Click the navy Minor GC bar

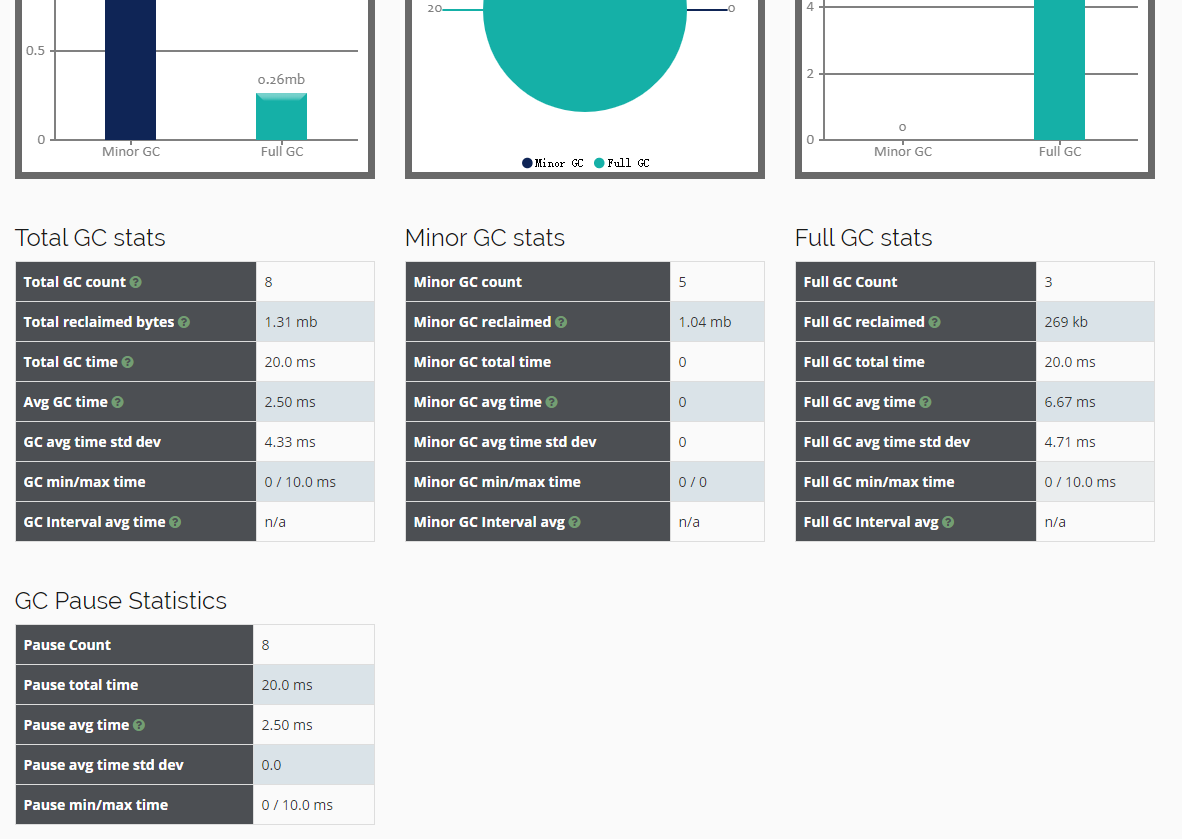pos(130,69)
